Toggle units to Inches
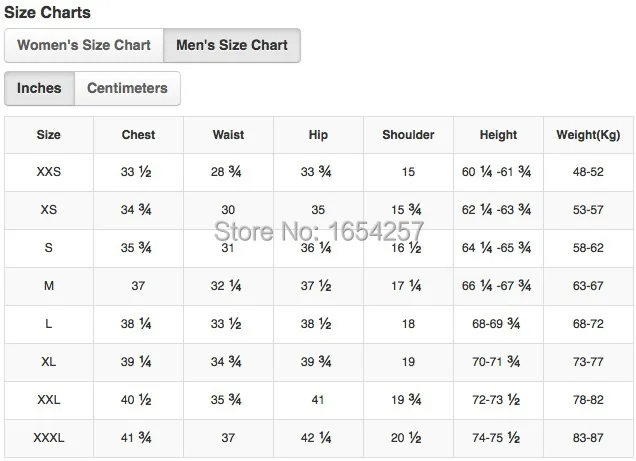636x461 pixels. [39, 88]
